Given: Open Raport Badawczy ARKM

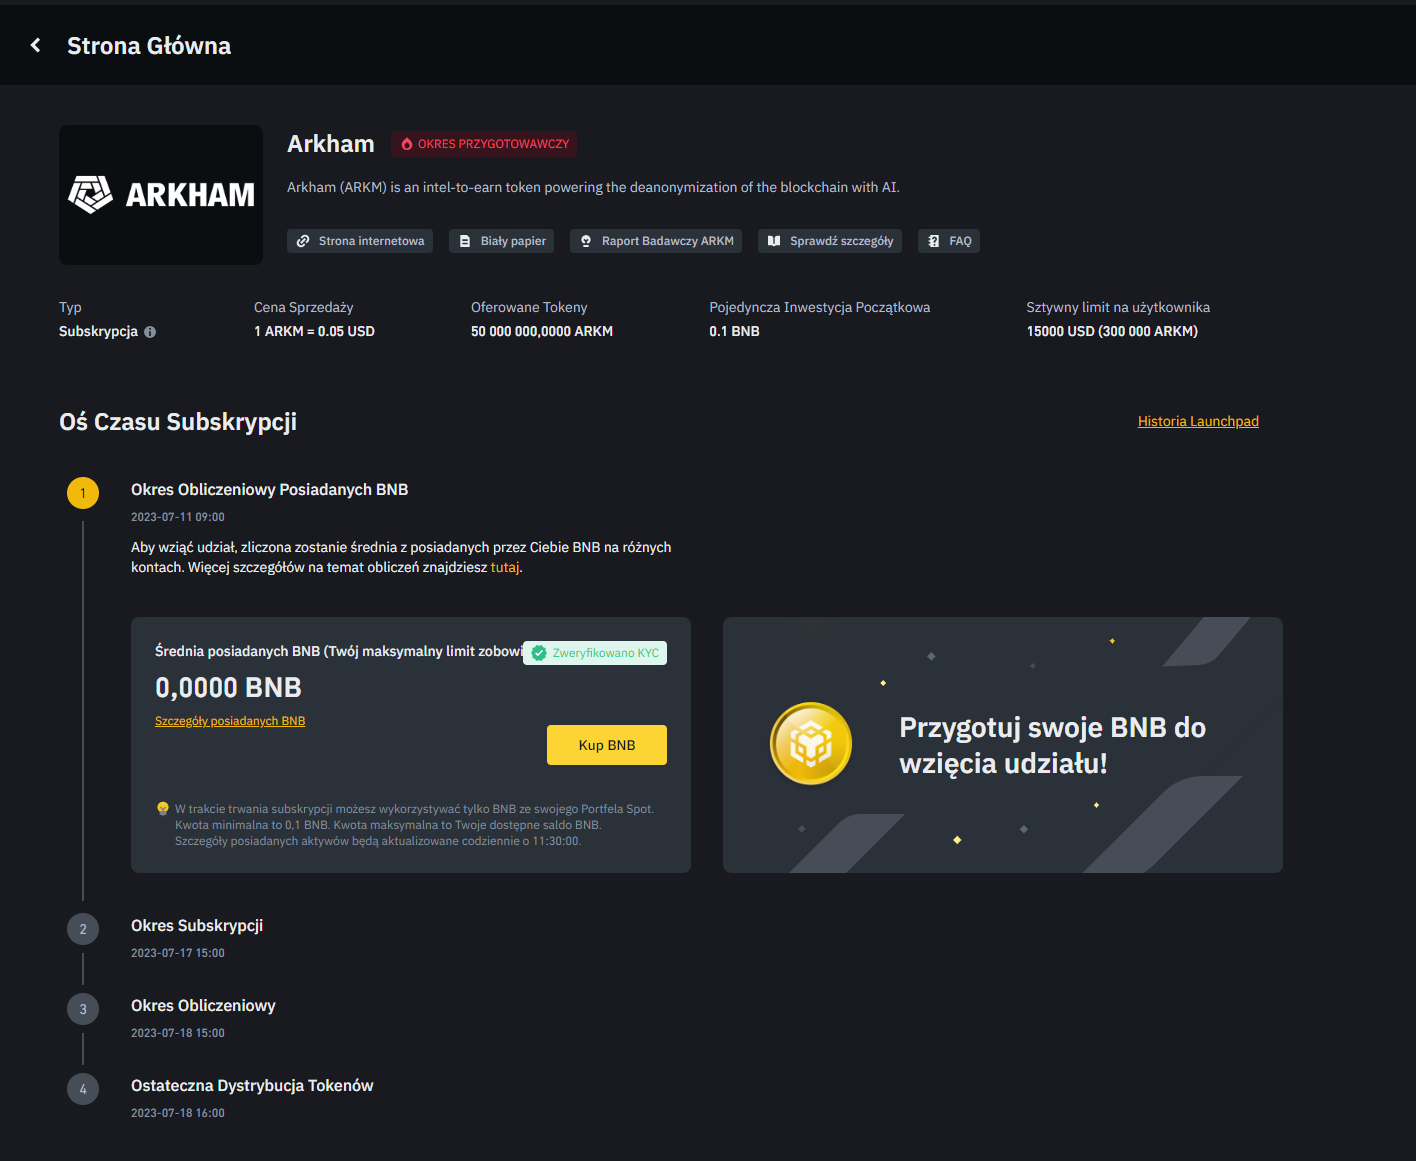Looking at the screenshot, I should [x=656, y=241].
